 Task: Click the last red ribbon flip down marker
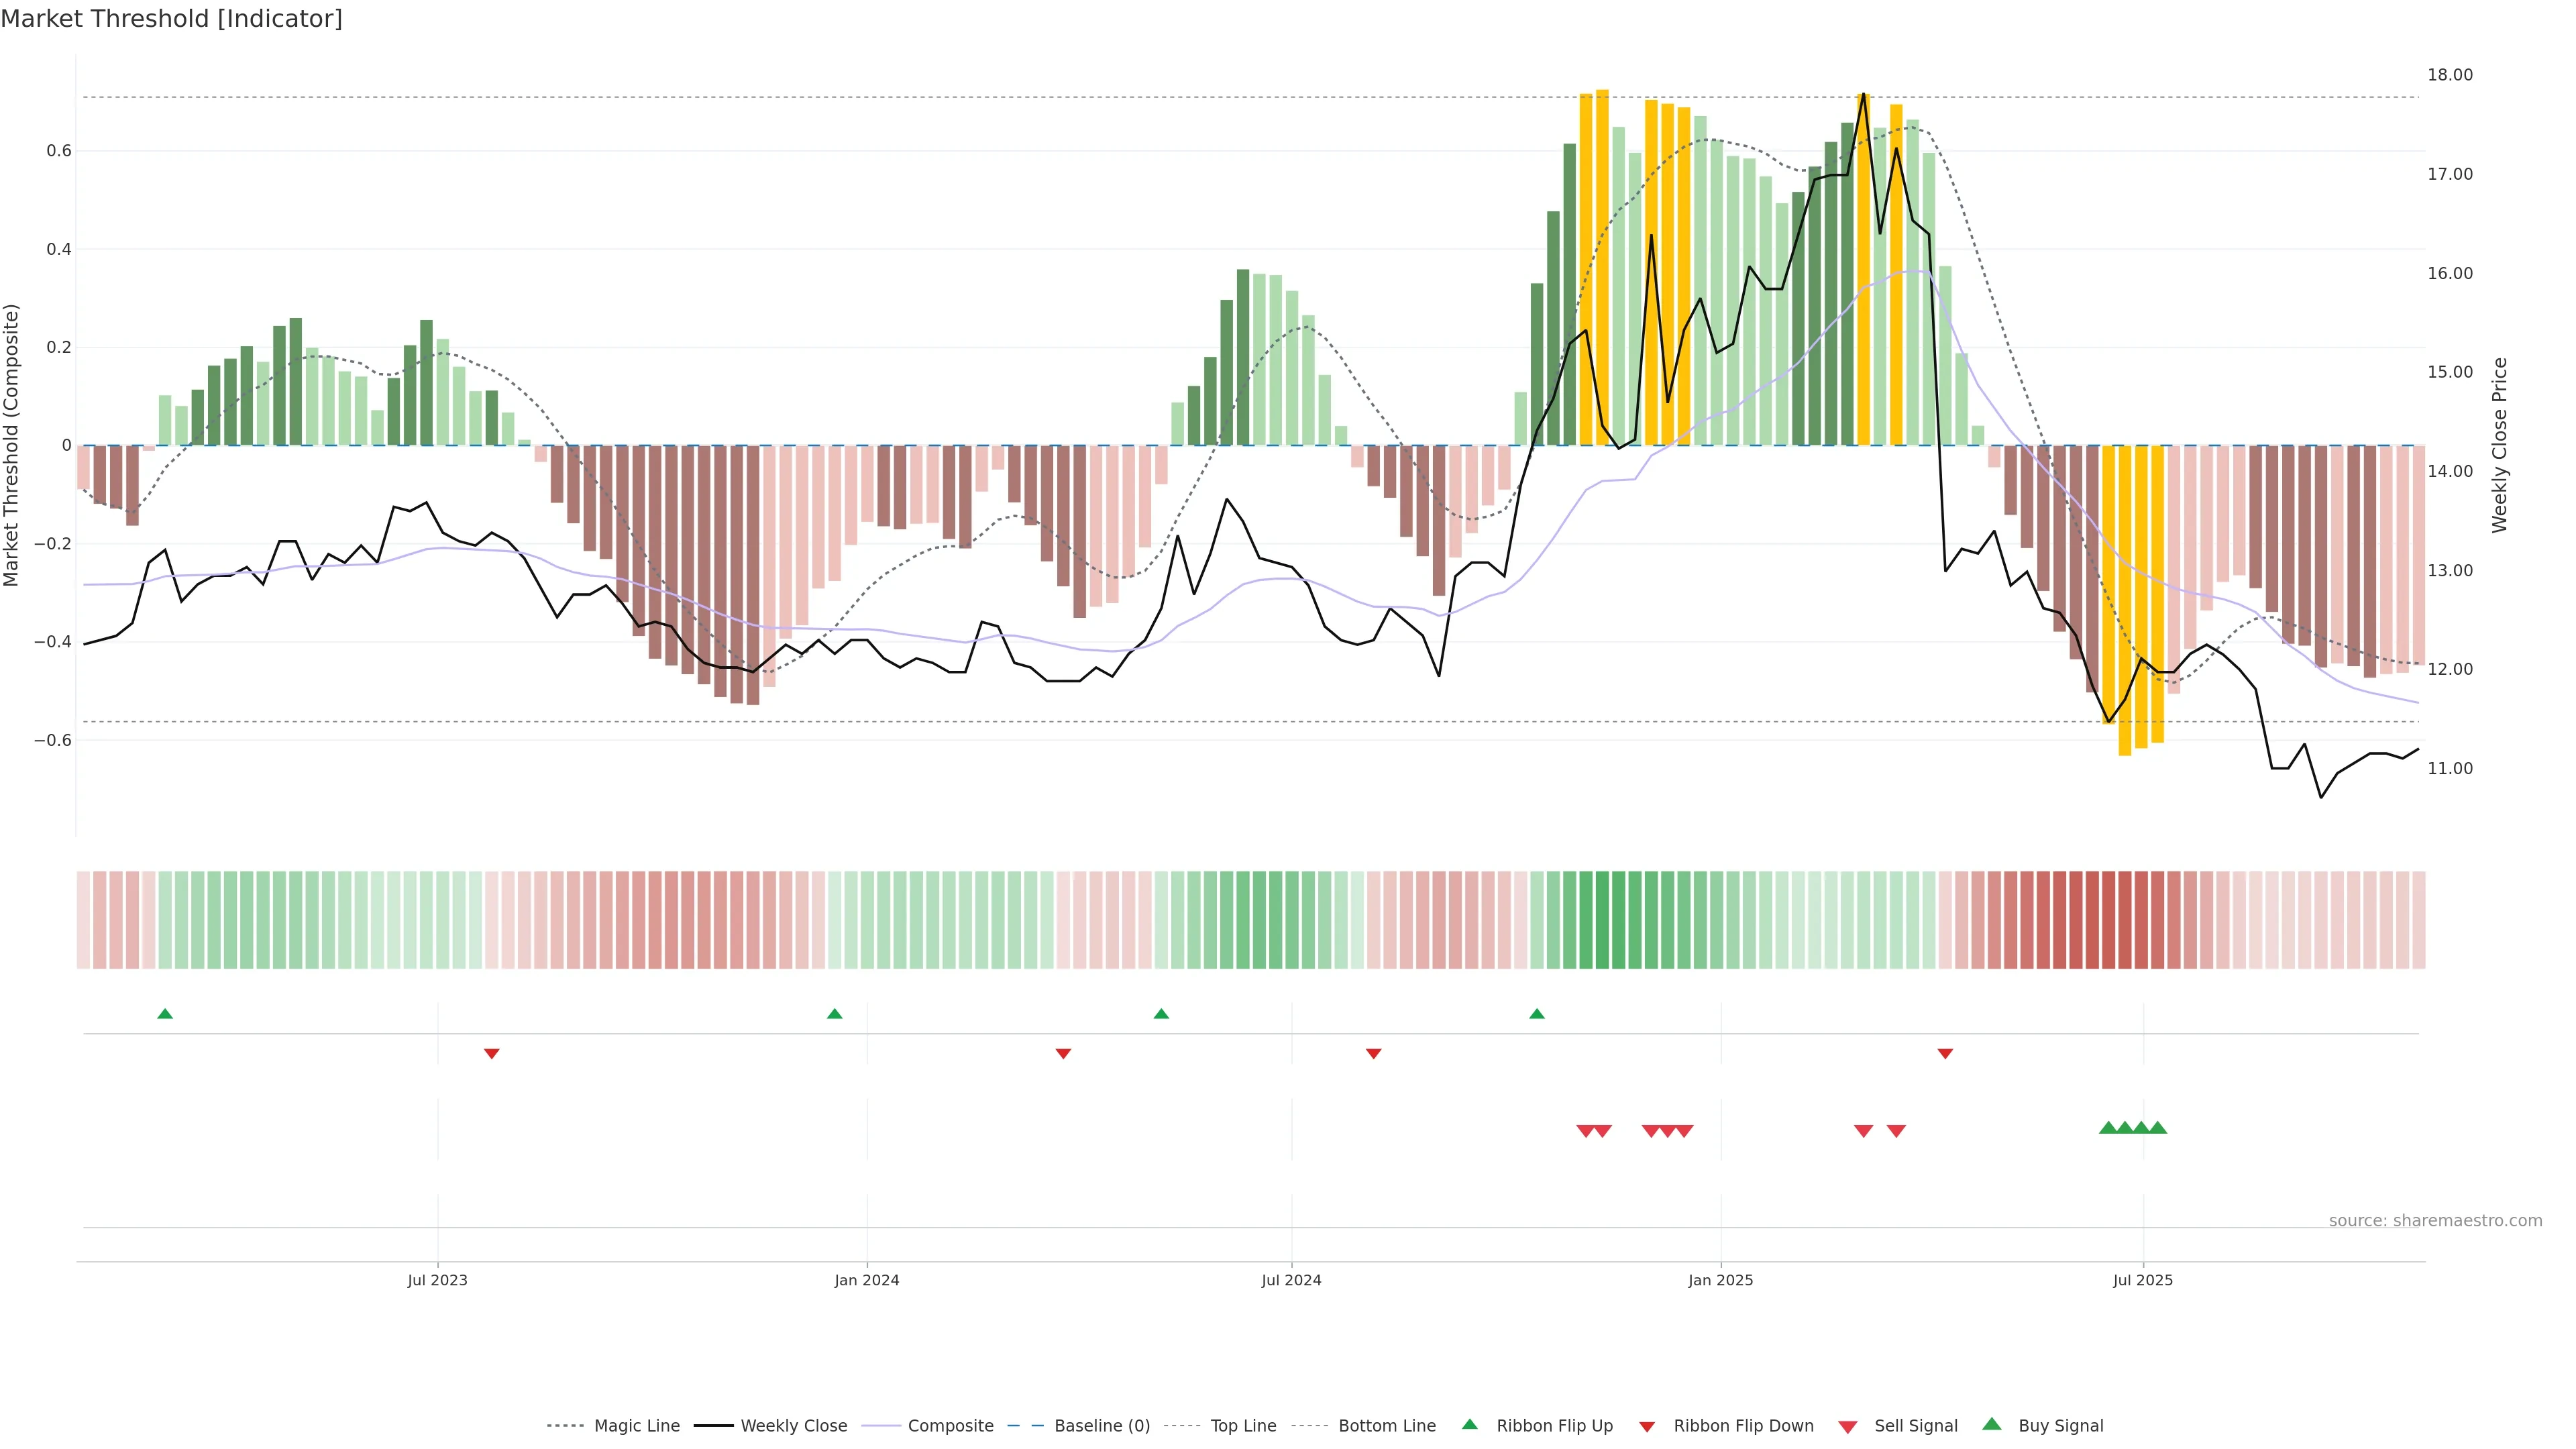(x=1945, y=1054)
